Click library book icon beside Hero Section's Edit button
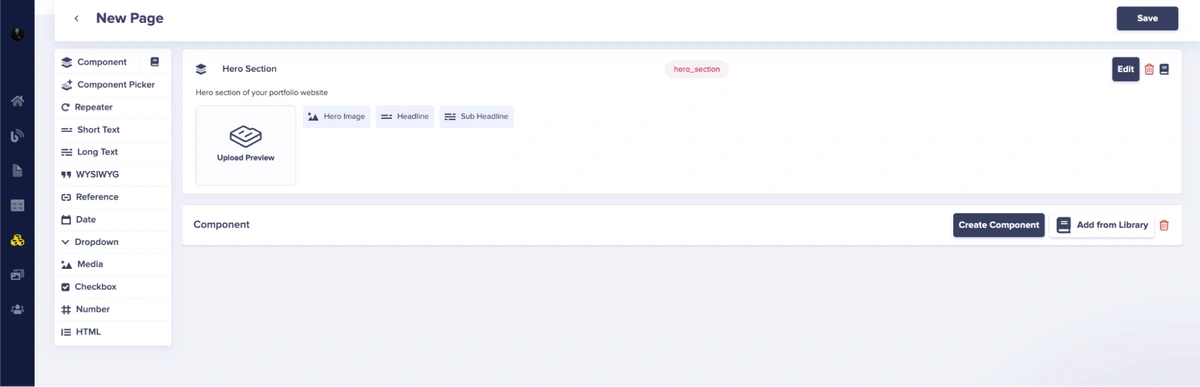The height and width of the screenshot is (387, 1200). (x=1164, y=69)
